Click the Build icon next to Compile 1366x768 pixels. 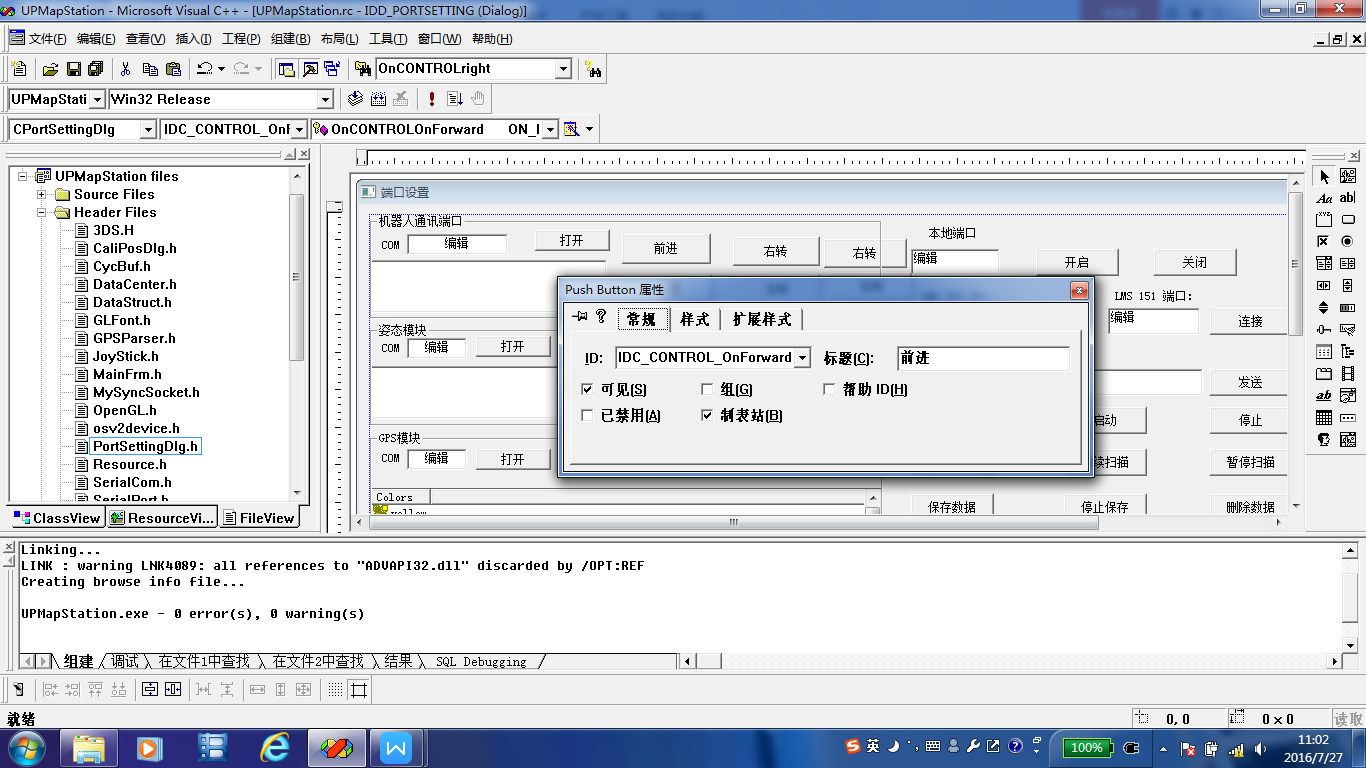tap(378, 98)
